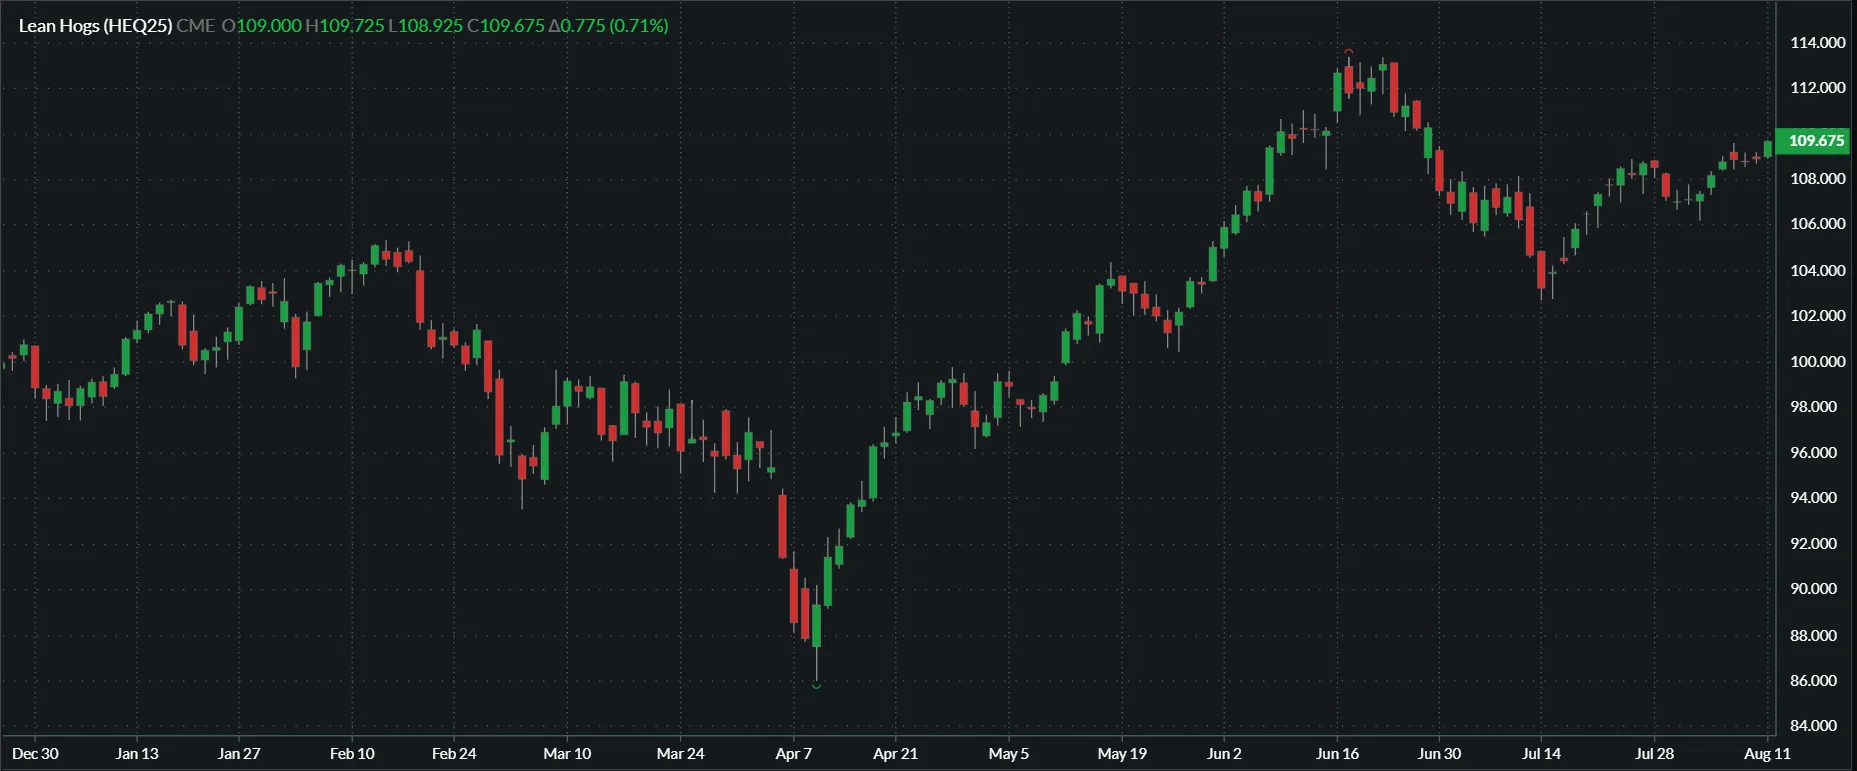Click the Jul 14 date on time axis

[1541, 754]
